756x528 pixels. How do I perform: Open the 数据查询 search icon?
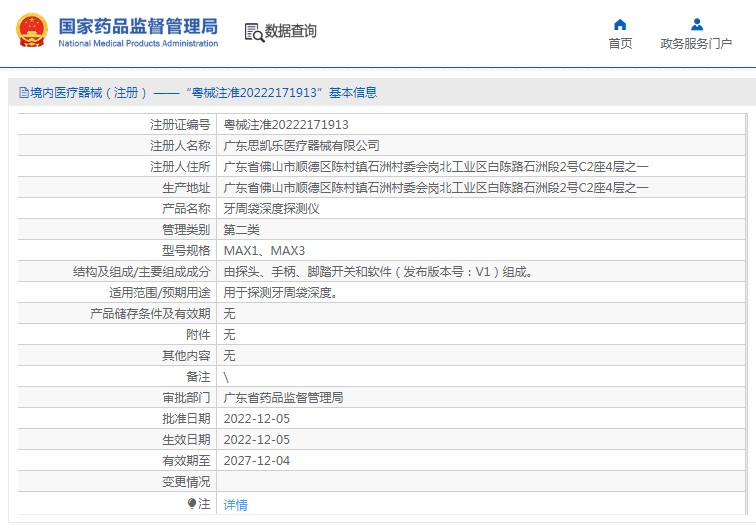coord(254,32)
